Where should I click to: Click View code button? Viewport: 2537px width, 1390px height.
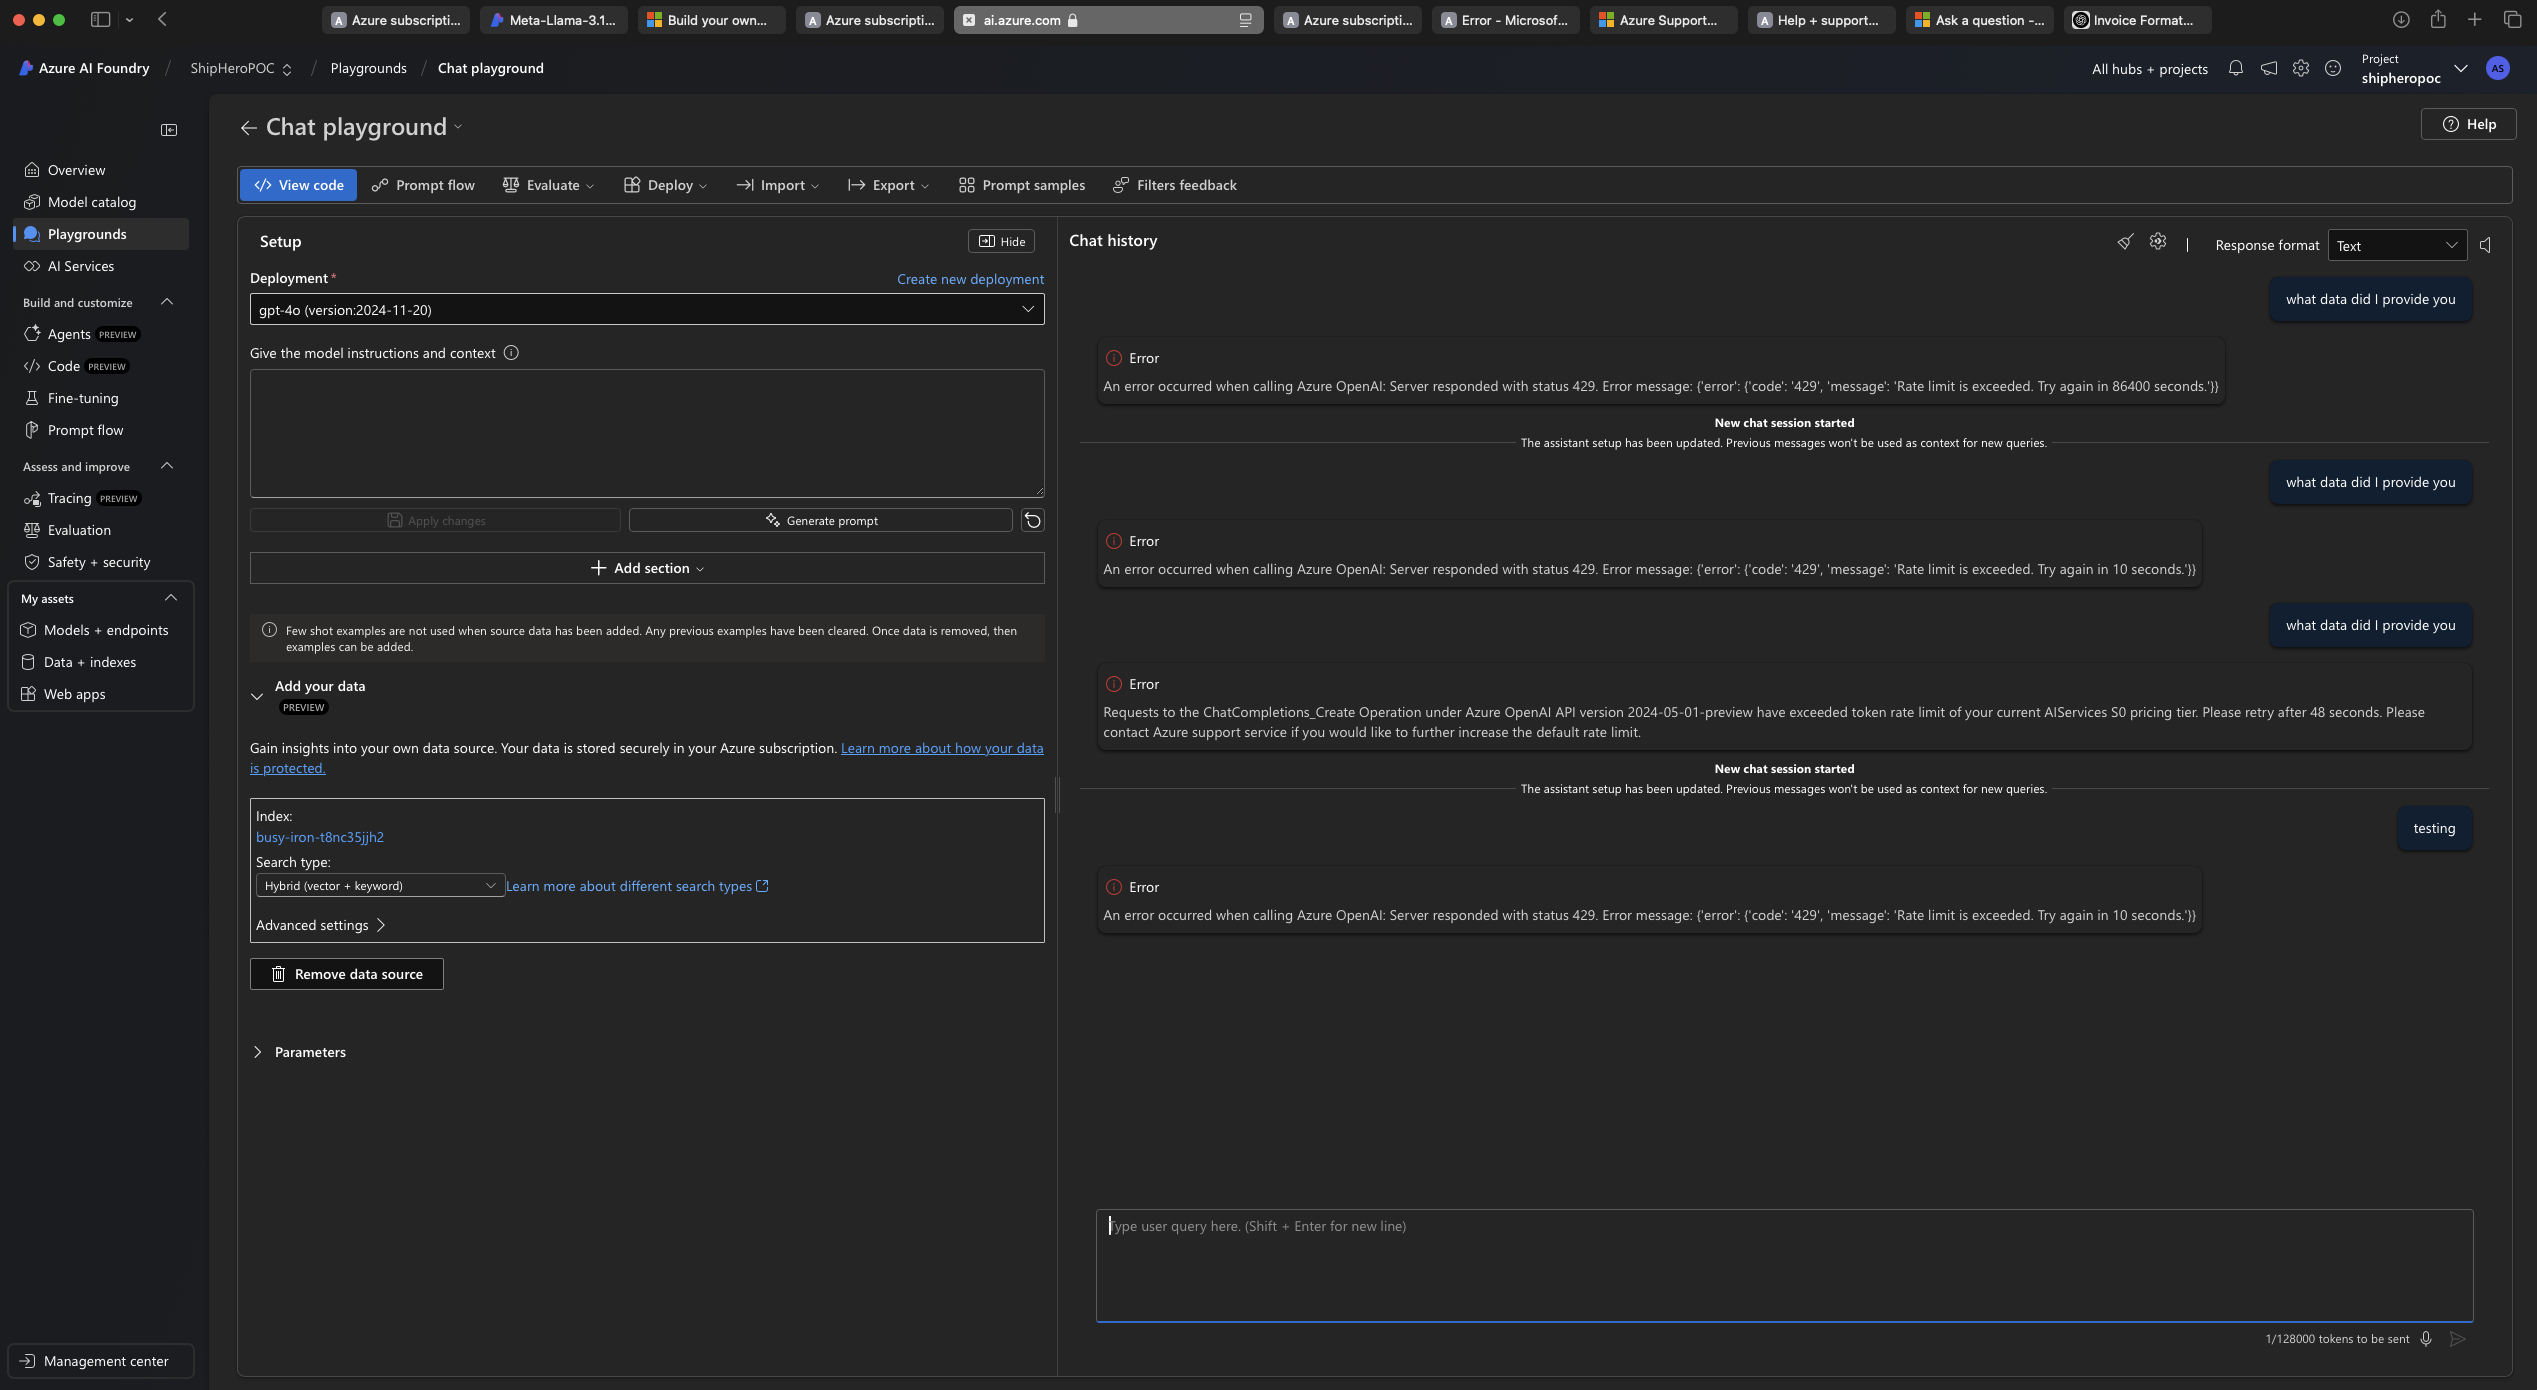tap(298, 185)
